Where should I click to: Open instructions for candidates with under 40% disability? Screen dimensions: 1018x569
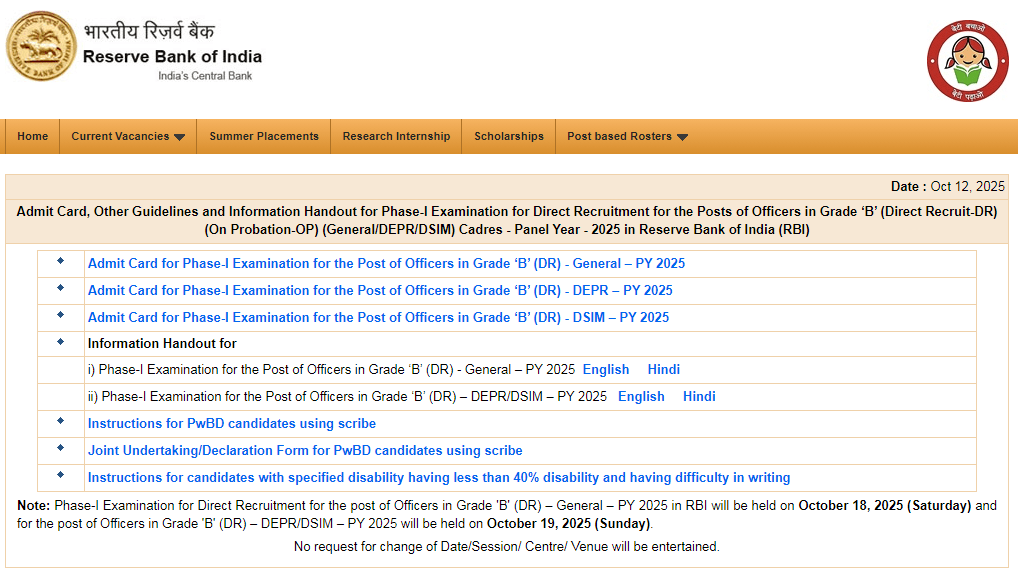(x=439, y=478)
